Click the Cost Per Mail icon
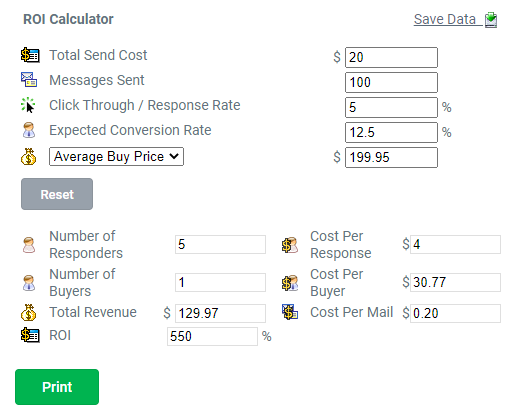 pos(290,312)
